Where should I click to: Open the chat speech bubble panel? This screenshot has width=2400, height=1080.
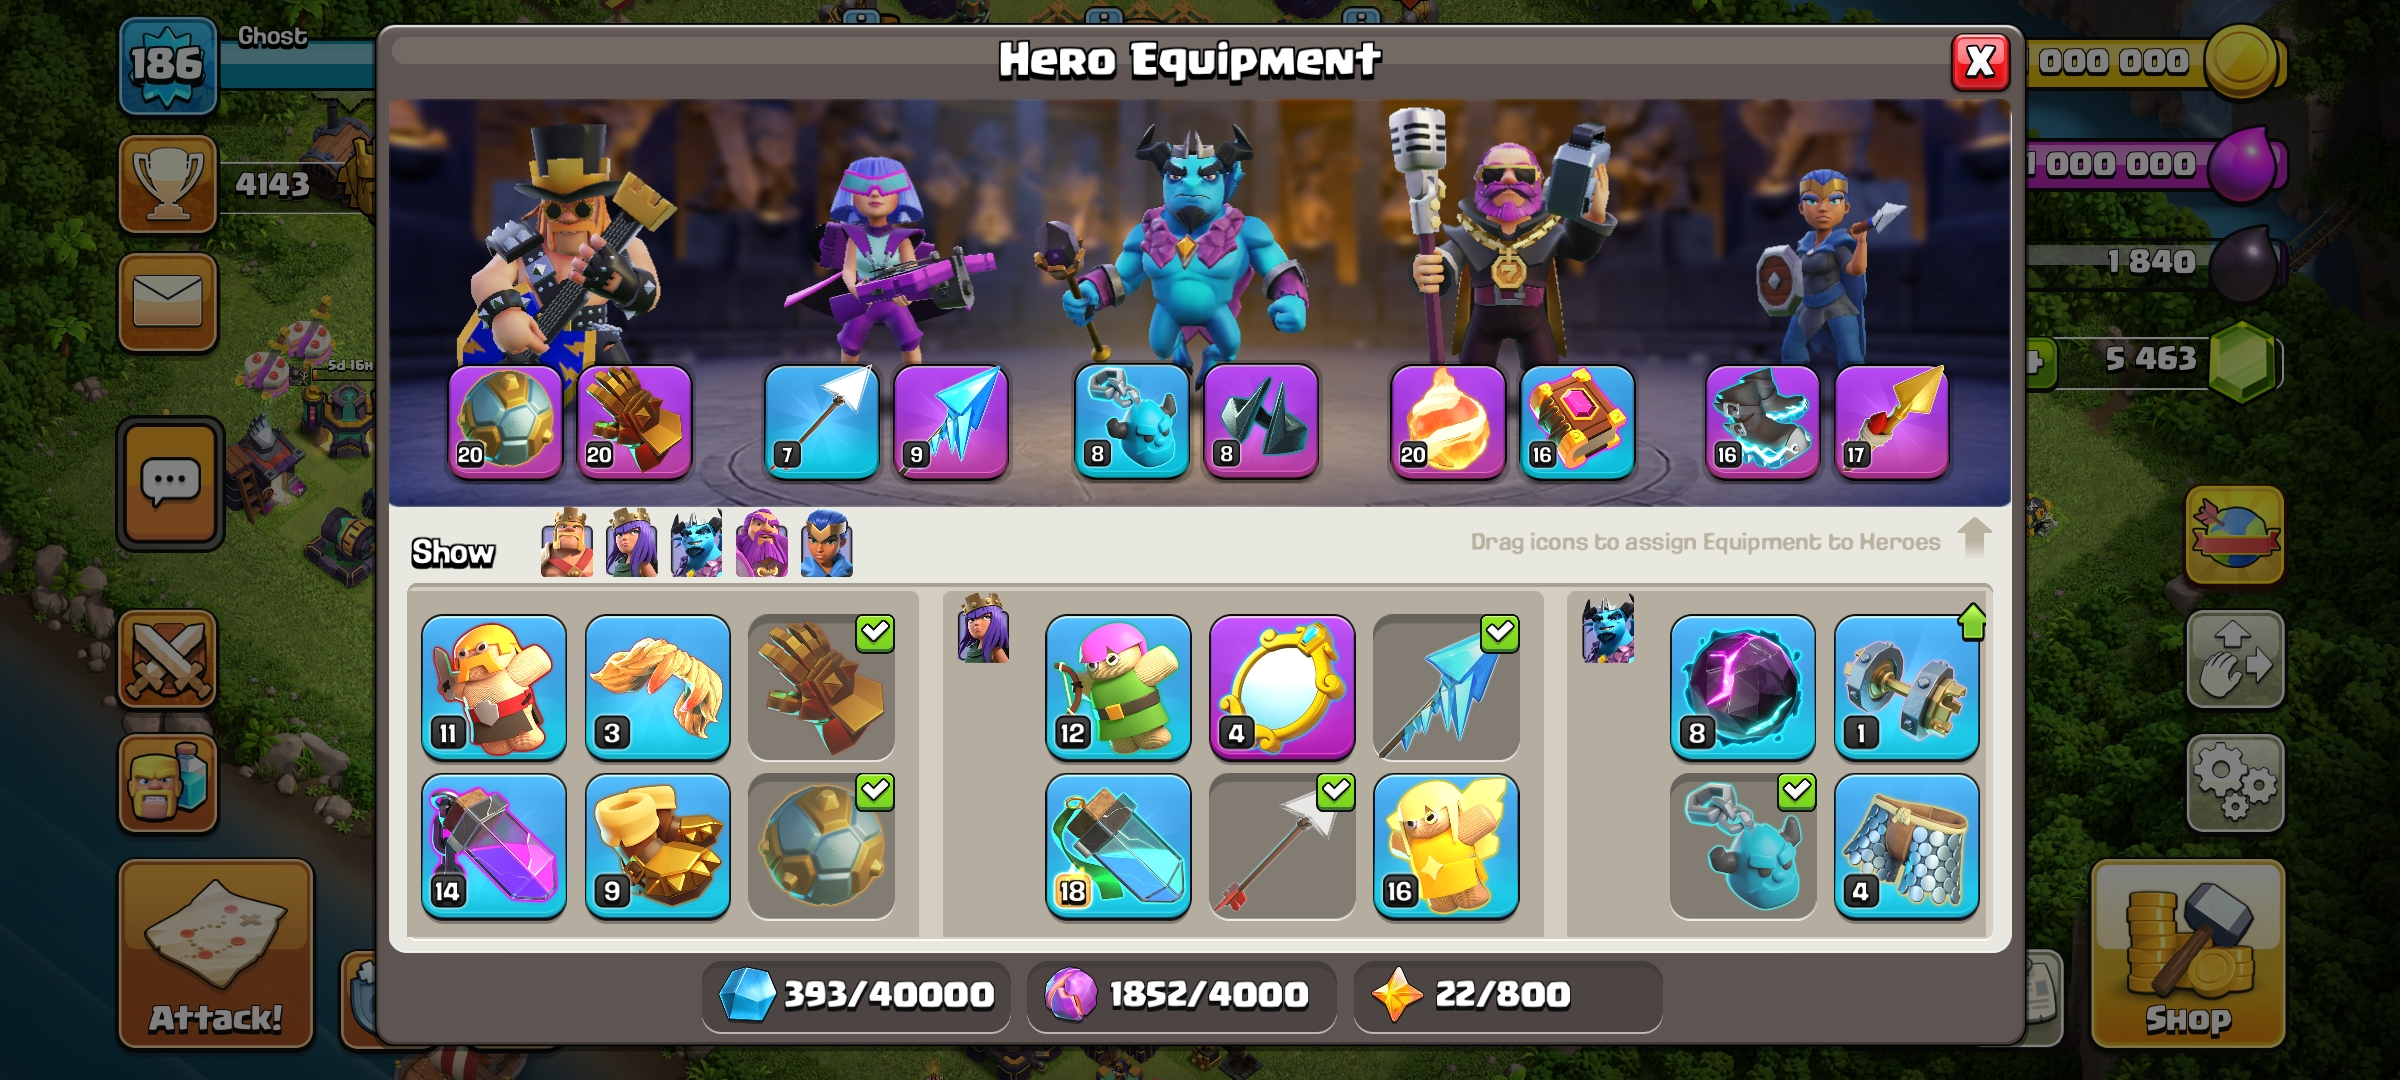point(170,484)
